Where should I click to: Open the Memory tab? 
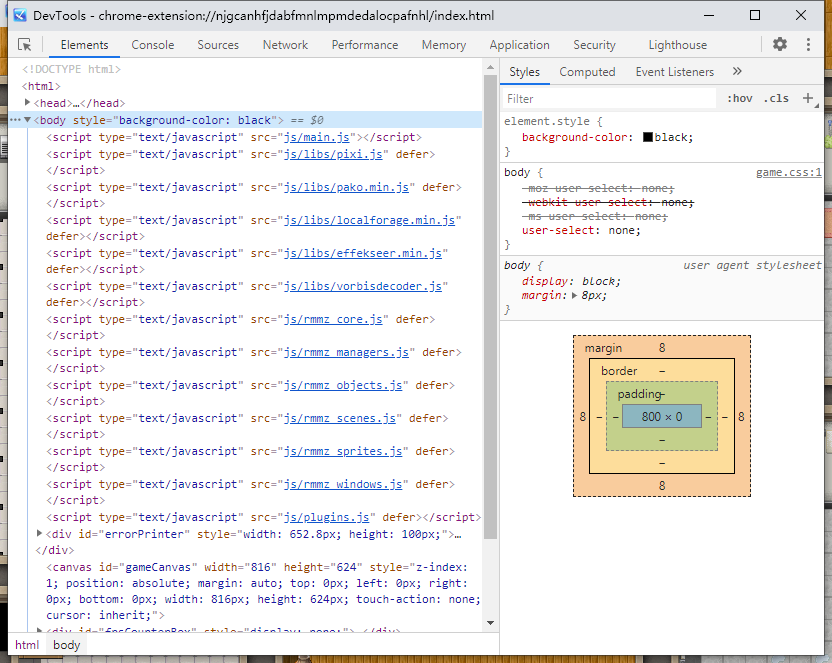[444, 45]
